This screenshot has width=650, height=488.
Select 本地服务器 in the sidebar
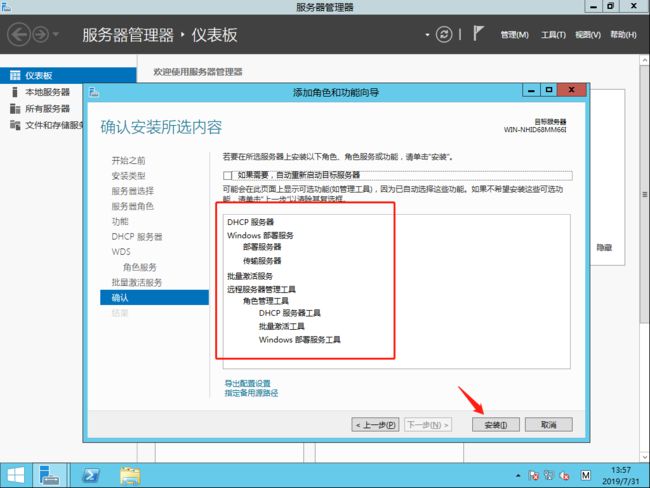click(x=47, y=92)
